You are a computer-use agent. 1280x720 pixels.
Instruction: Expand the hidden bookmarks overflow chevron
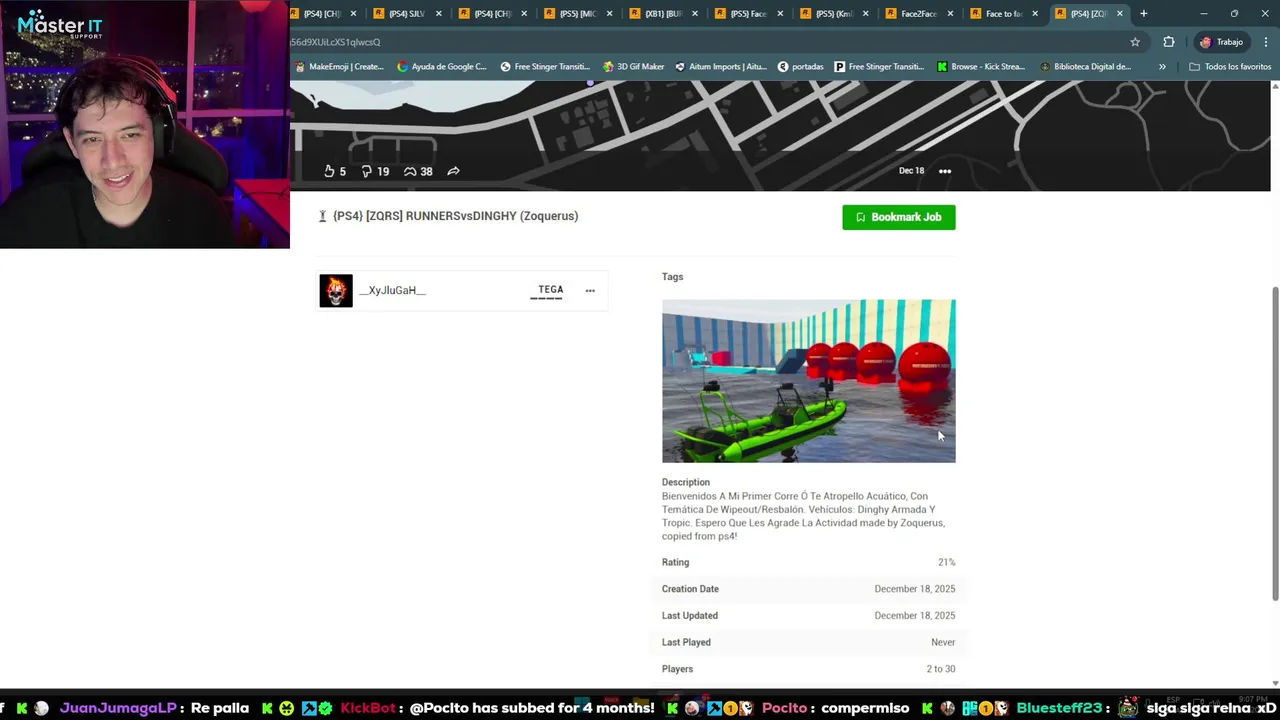[1162, 67]
